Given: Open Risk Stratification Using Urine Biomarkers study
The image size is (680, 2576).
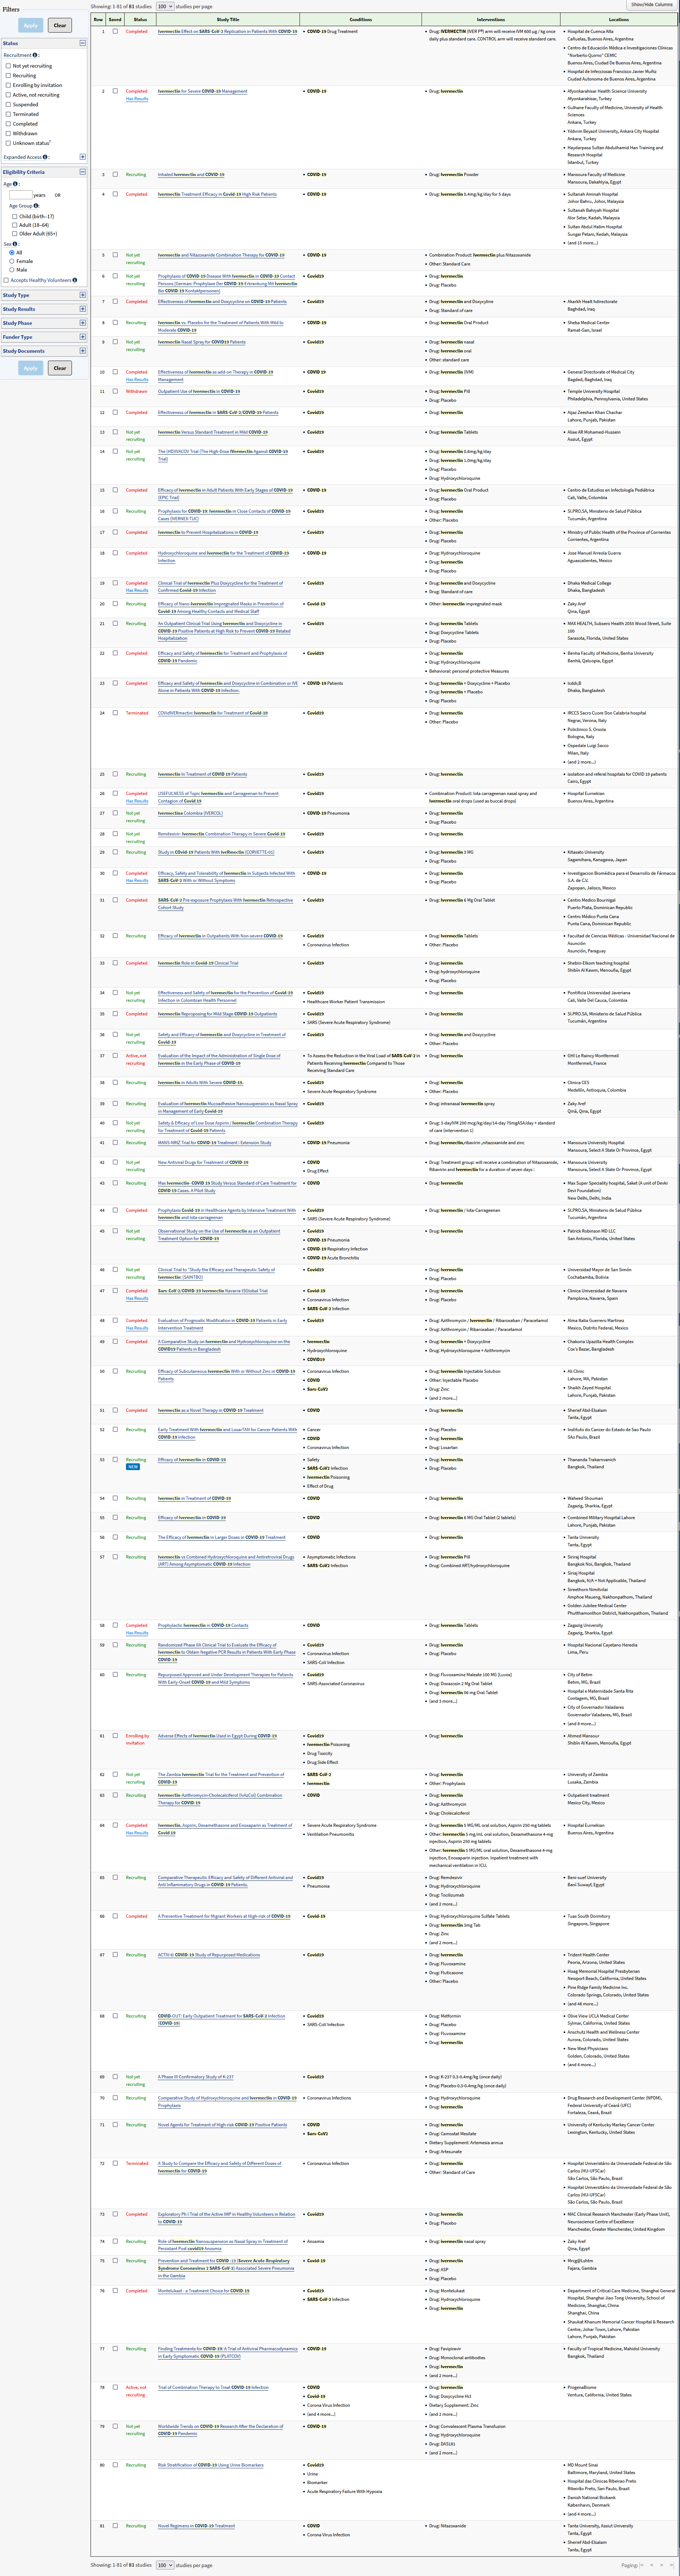Looking at the screenshot, I should (x=211, y=2465).
